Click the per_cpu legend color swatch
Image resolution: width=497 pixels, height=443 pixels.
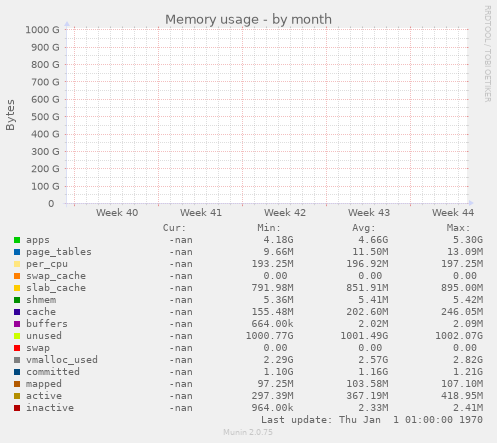pyautogui.click(x=17, y=264)
